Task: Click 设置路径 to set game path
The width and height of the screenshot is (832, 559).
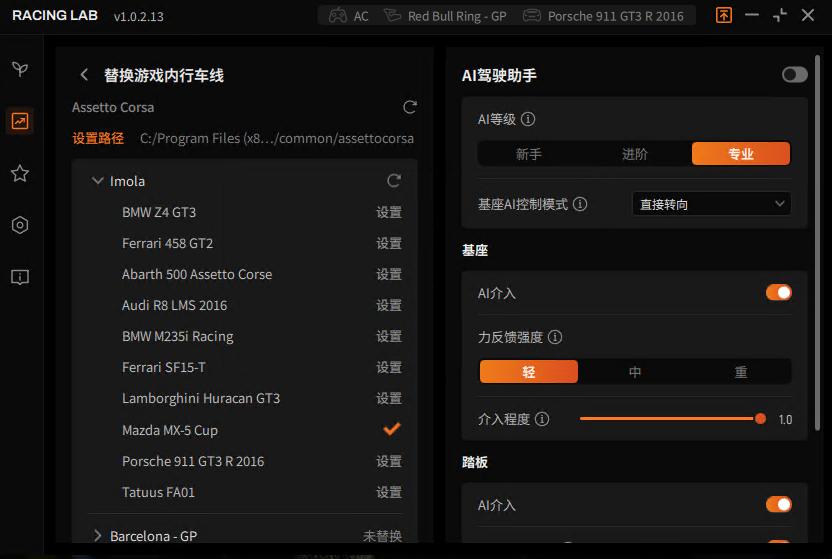Action: point(98,138)
